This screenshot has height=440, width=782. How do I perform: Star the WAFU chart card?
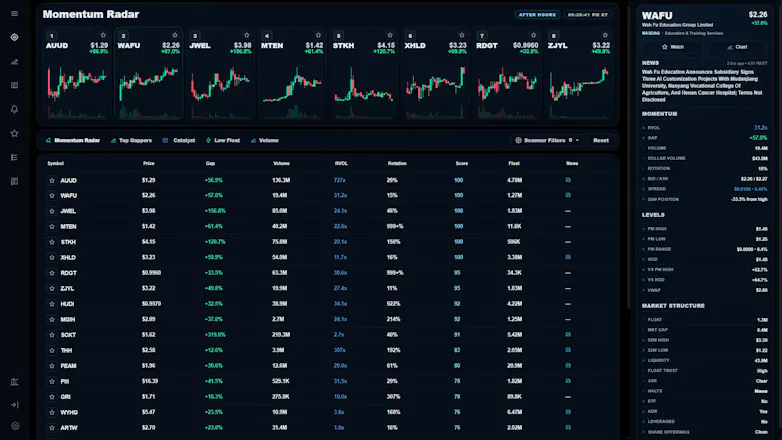point(175,35)
